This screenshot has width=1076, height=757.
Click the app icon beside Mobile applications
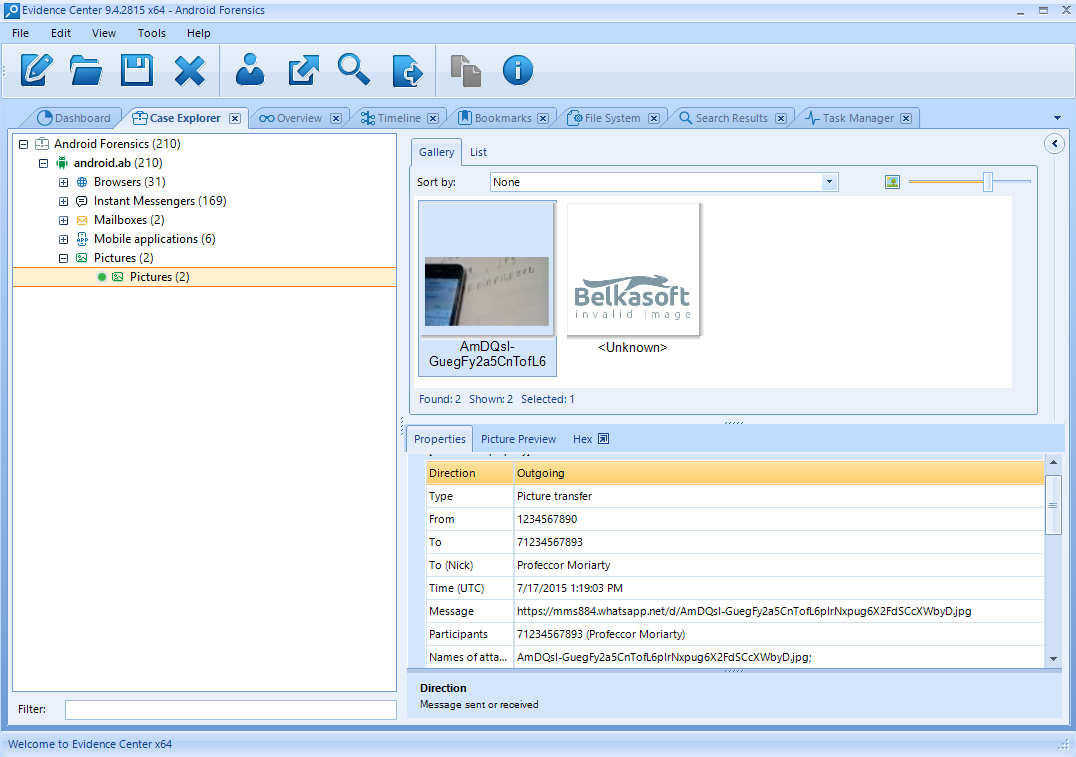(82, 239)
